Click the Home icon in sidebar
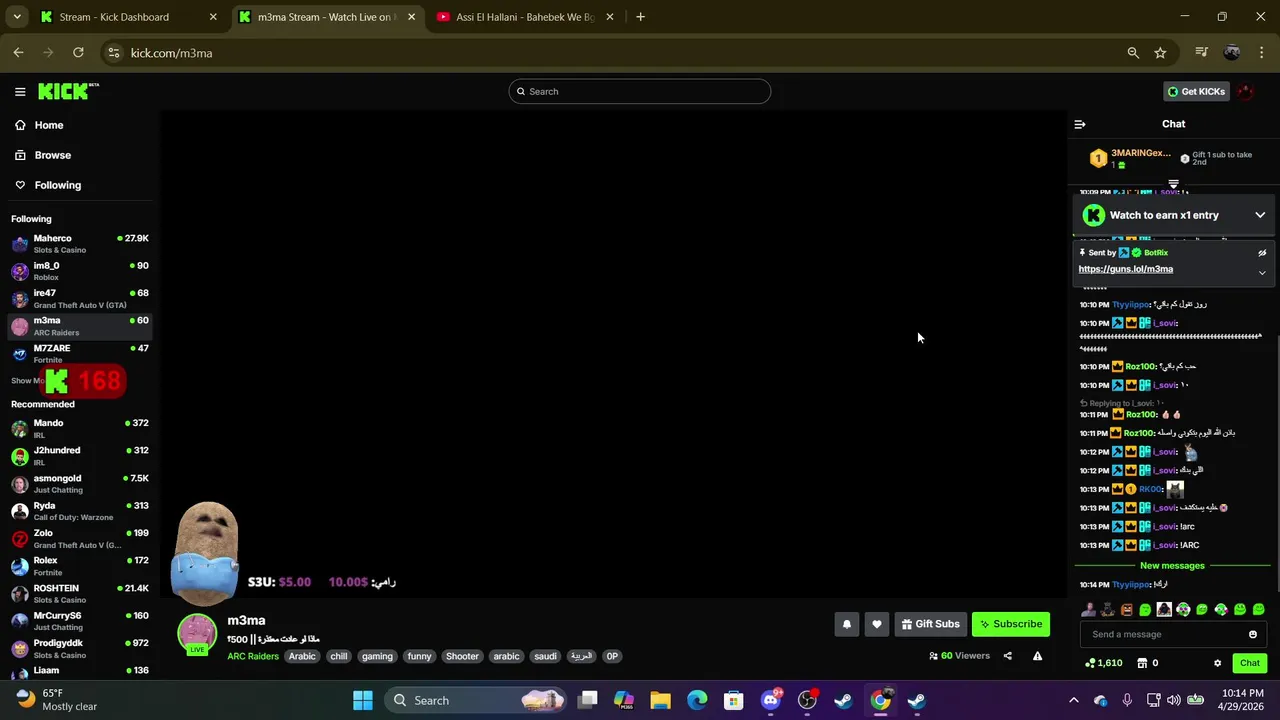The height and width of the screenshot is (720, 1280). [x=20, y=125]
